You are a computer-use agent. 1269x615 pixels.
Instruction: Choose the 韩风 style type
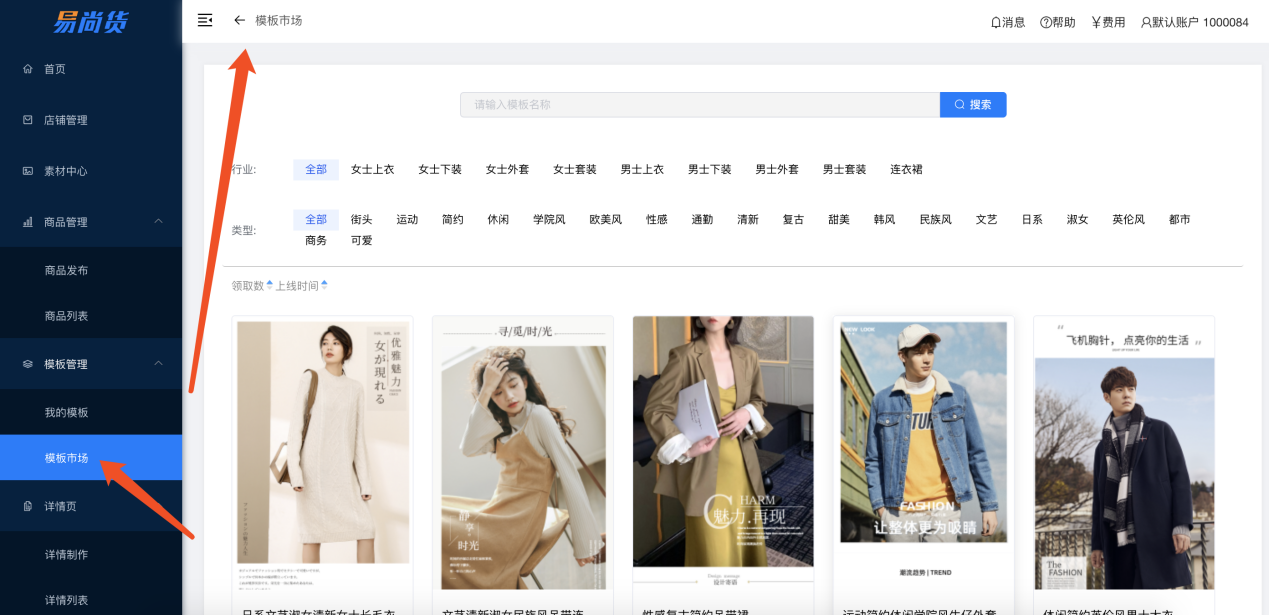(884, 220)
